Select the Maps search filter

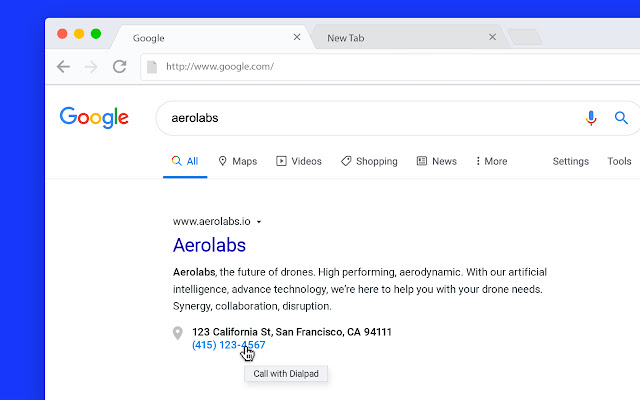(x=237, y=161)
